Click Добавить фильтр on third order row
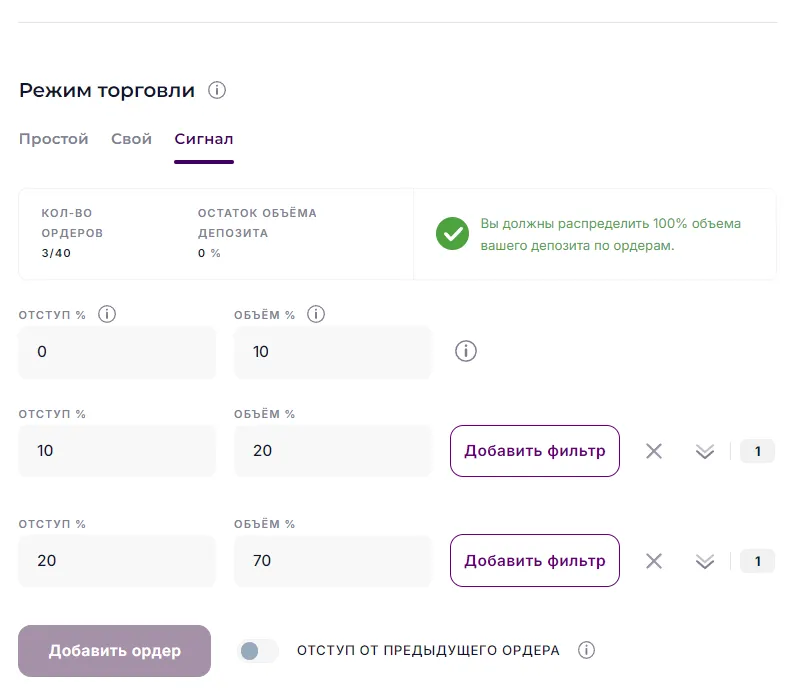The image size is (799, 691). (534, 561)
